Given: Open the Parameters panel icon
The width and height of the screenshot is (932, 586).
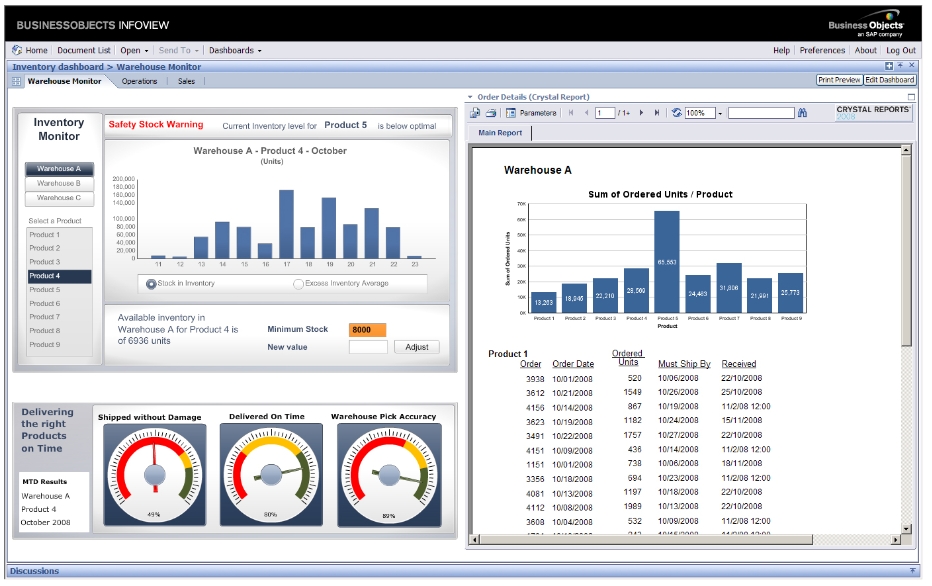Looking at the screenshot, I should click(x=511, y=112).
